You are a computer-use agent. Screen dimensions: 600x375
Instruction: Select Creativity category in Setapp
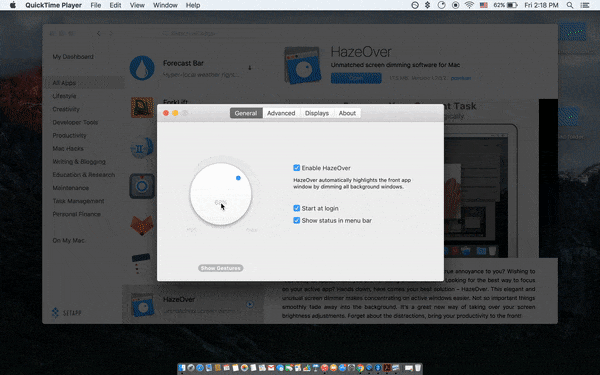click(66, 109)
